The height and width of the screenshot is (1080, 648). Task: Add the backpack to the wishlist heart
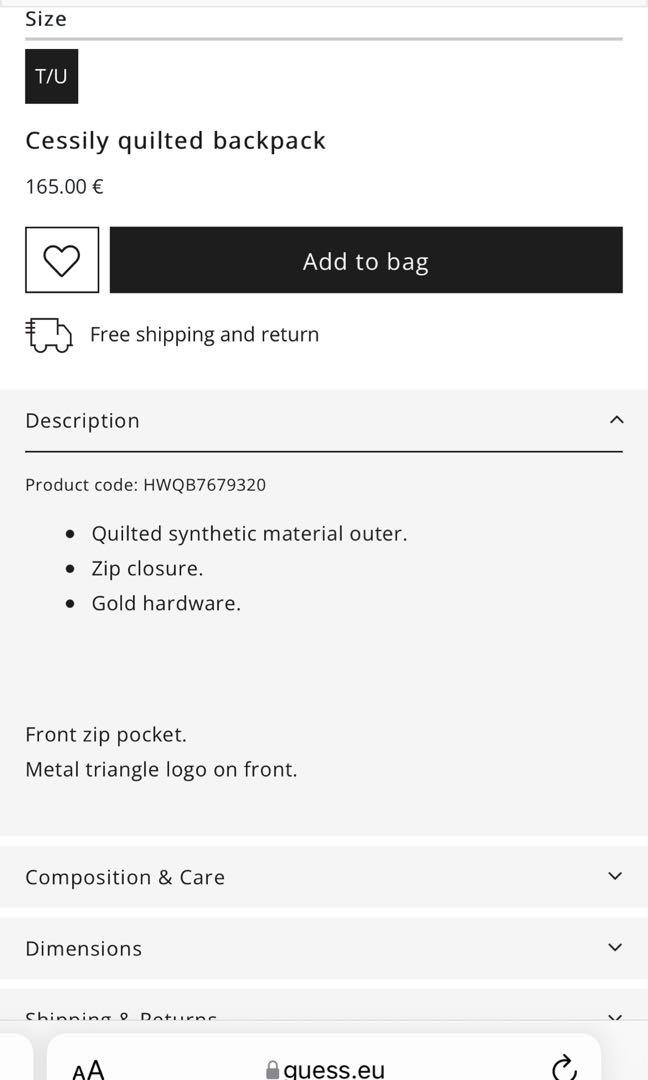(x=62, y=260)
